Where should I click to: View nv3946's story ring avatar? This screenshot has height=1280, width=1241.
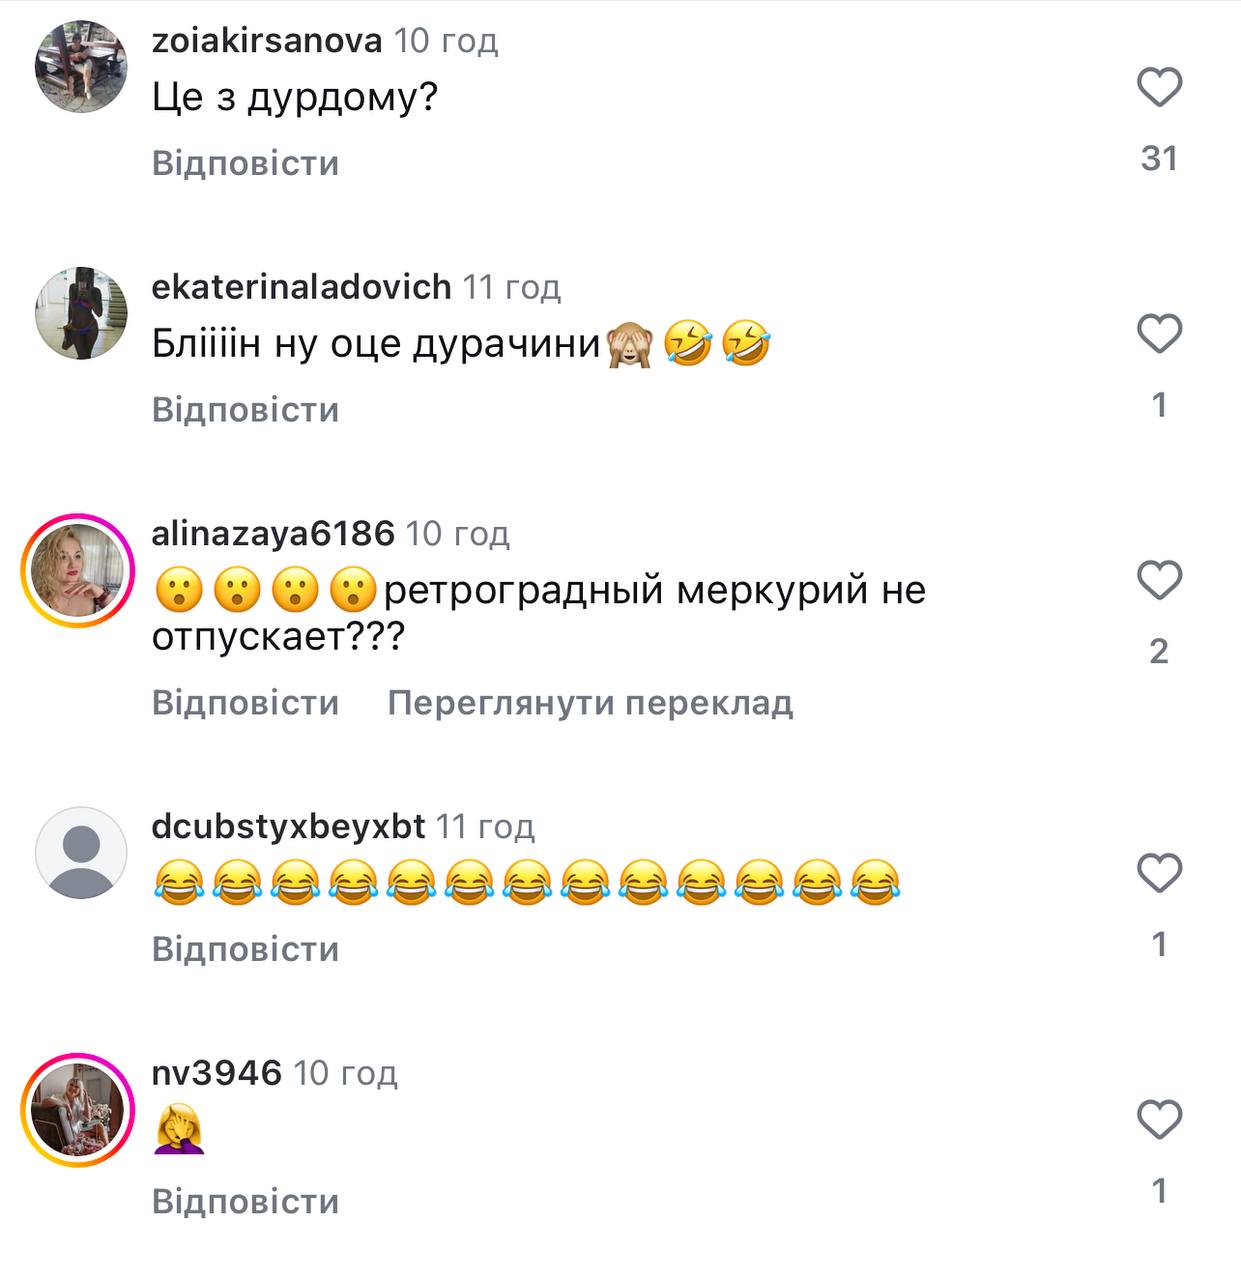point(78,1110)
